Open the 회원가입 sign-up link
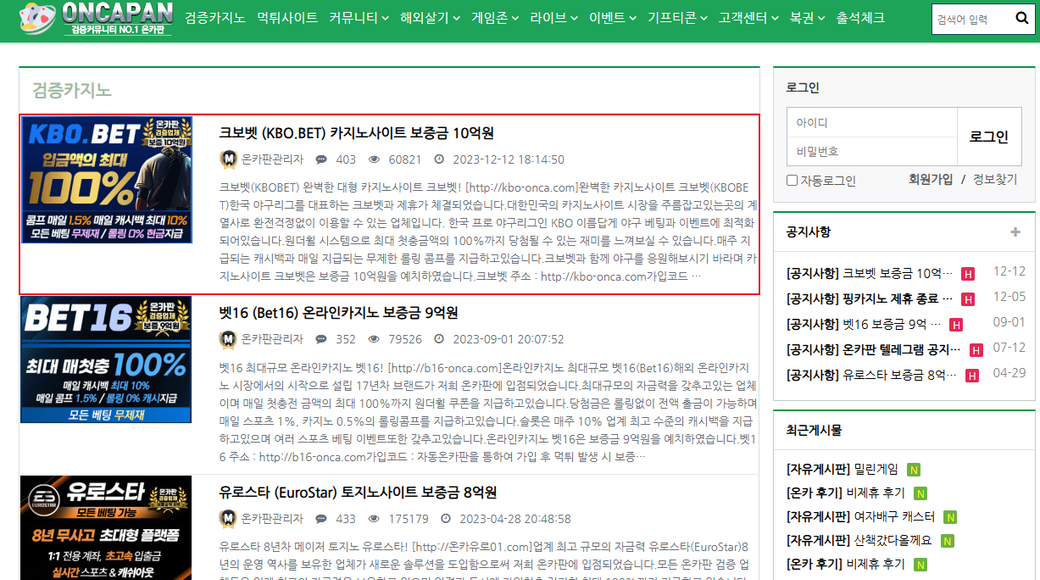This screenshot has height=580, width=1040. [x=930, y=180]
